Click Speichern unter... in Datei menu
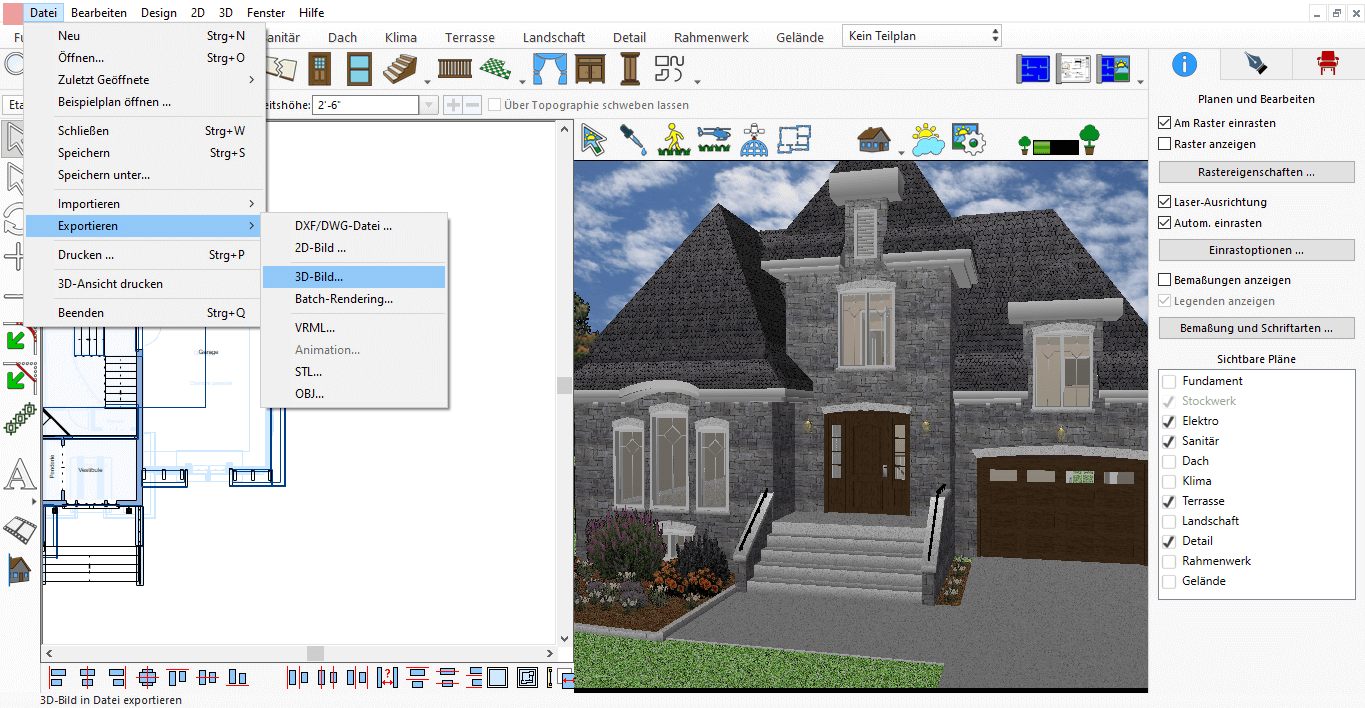Viewport: 1365px width, 708px height. pos(104,175)
